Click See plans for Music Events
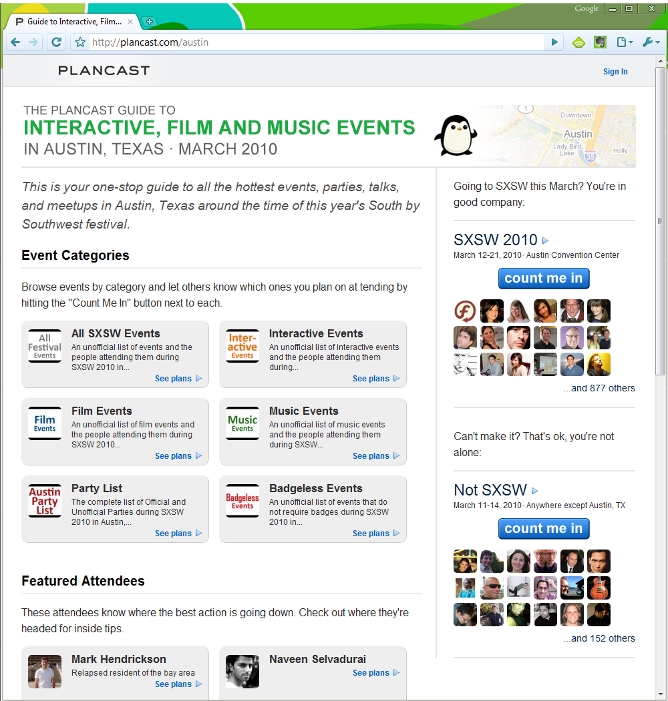Viewport: 668px width, 701px height. [376, 456]
